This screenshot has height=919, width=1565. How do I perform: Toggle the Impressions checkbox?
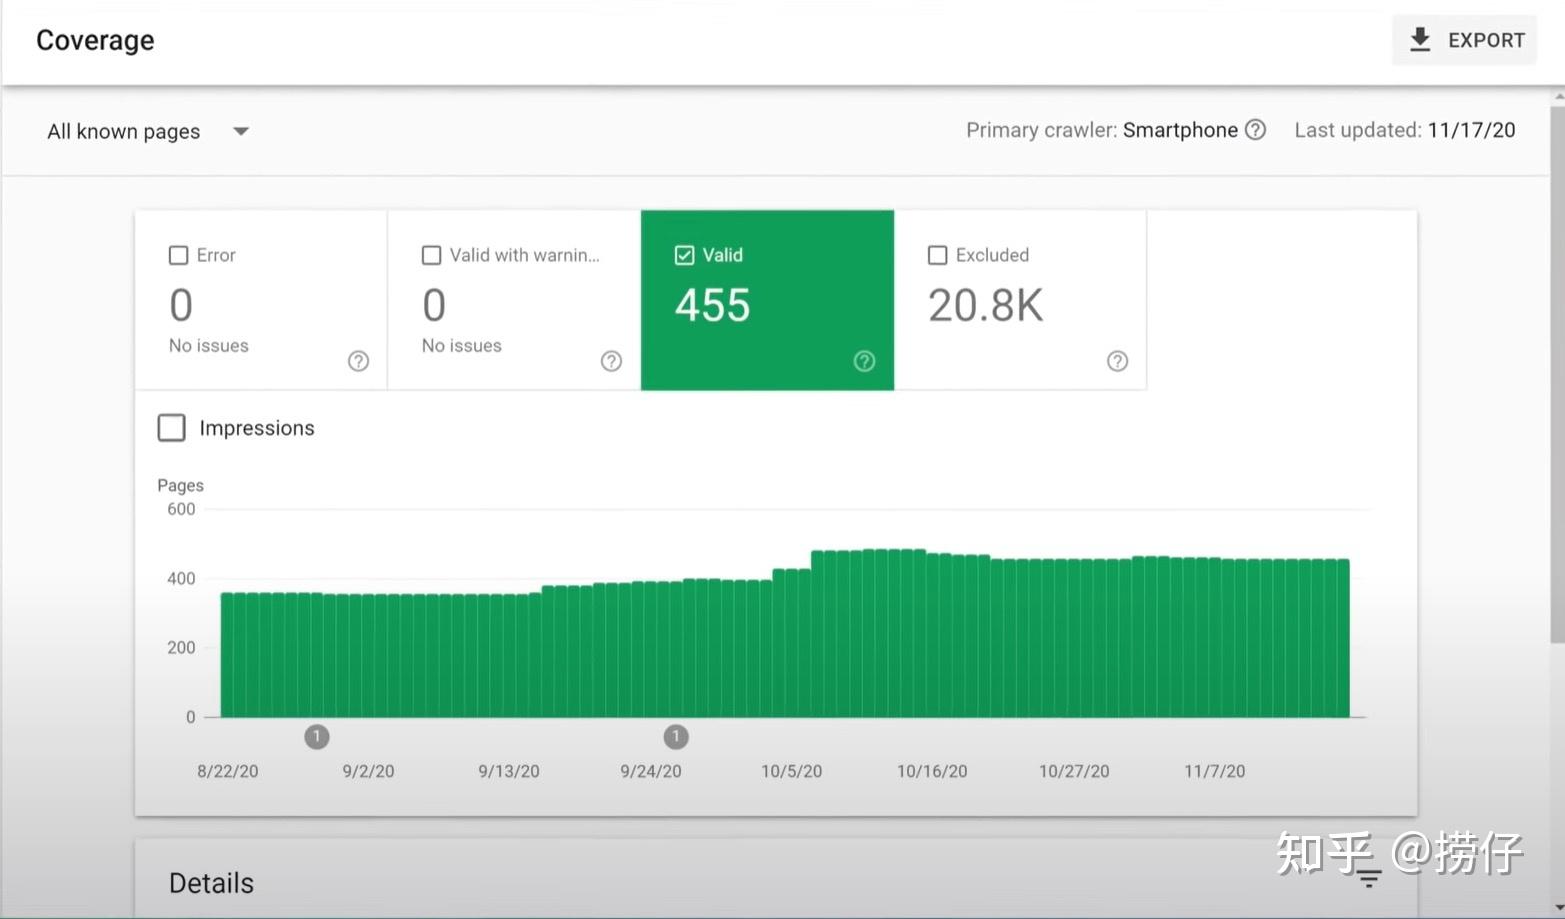click(172, 428)
